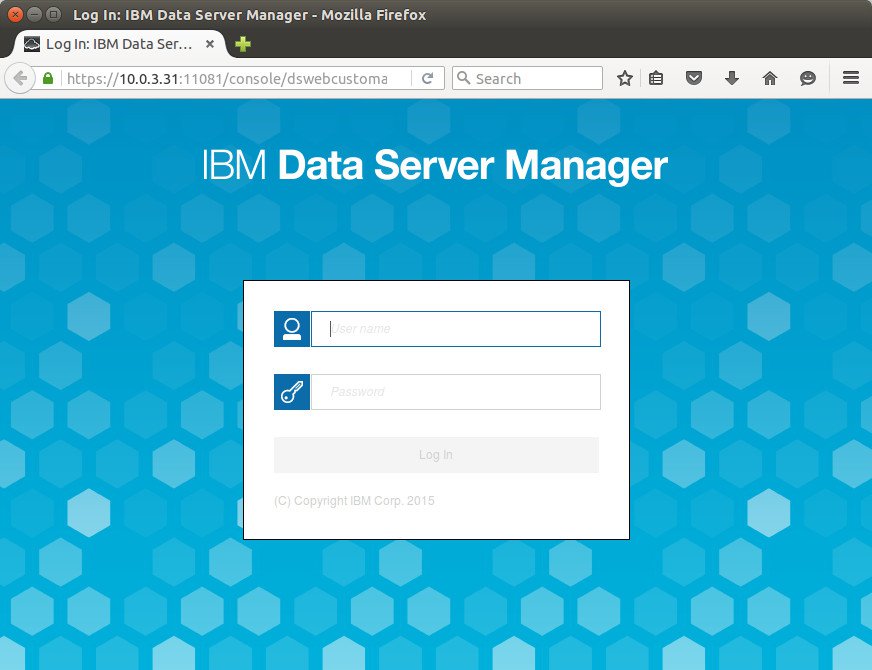The image size is (872, 670).
Task: Click the key icon beside Password
Action: [292, 392]
